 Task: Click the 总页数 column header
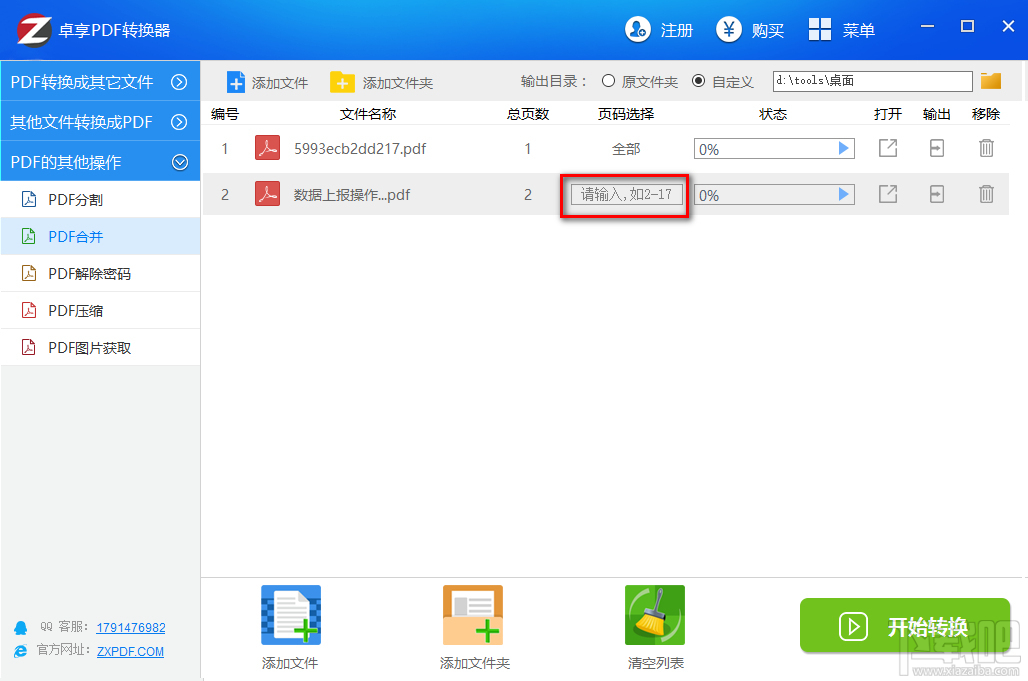[528, 114]
